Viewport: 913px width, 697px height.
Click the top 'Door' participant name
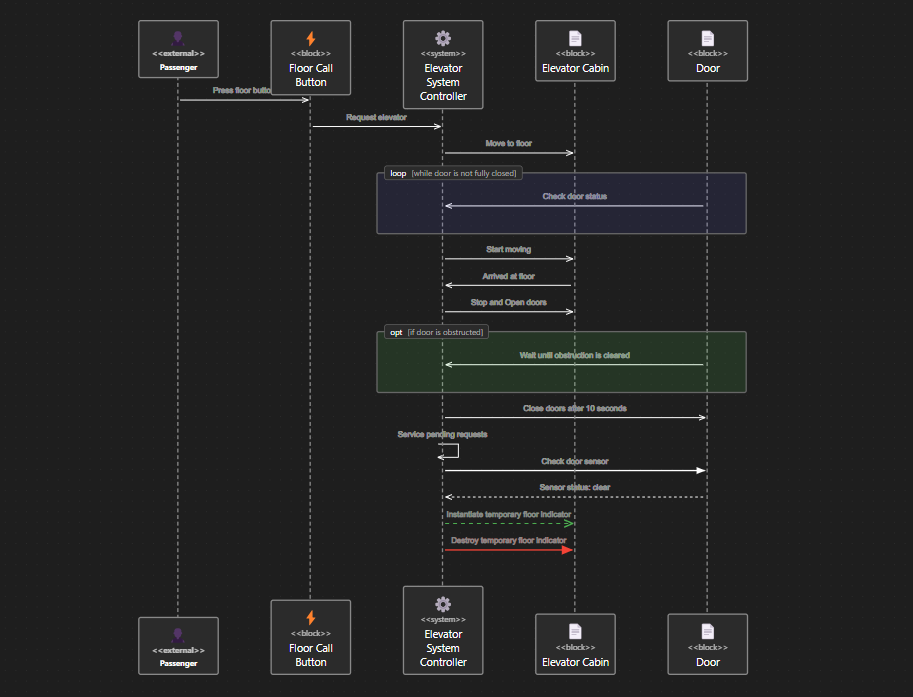[x=707, y=68]
